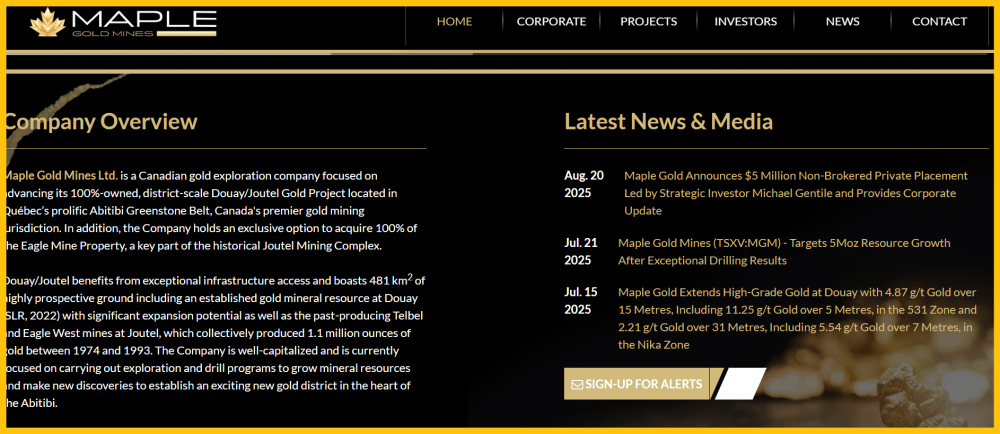Select the Jul. 15 2025 date

point(581,301)
